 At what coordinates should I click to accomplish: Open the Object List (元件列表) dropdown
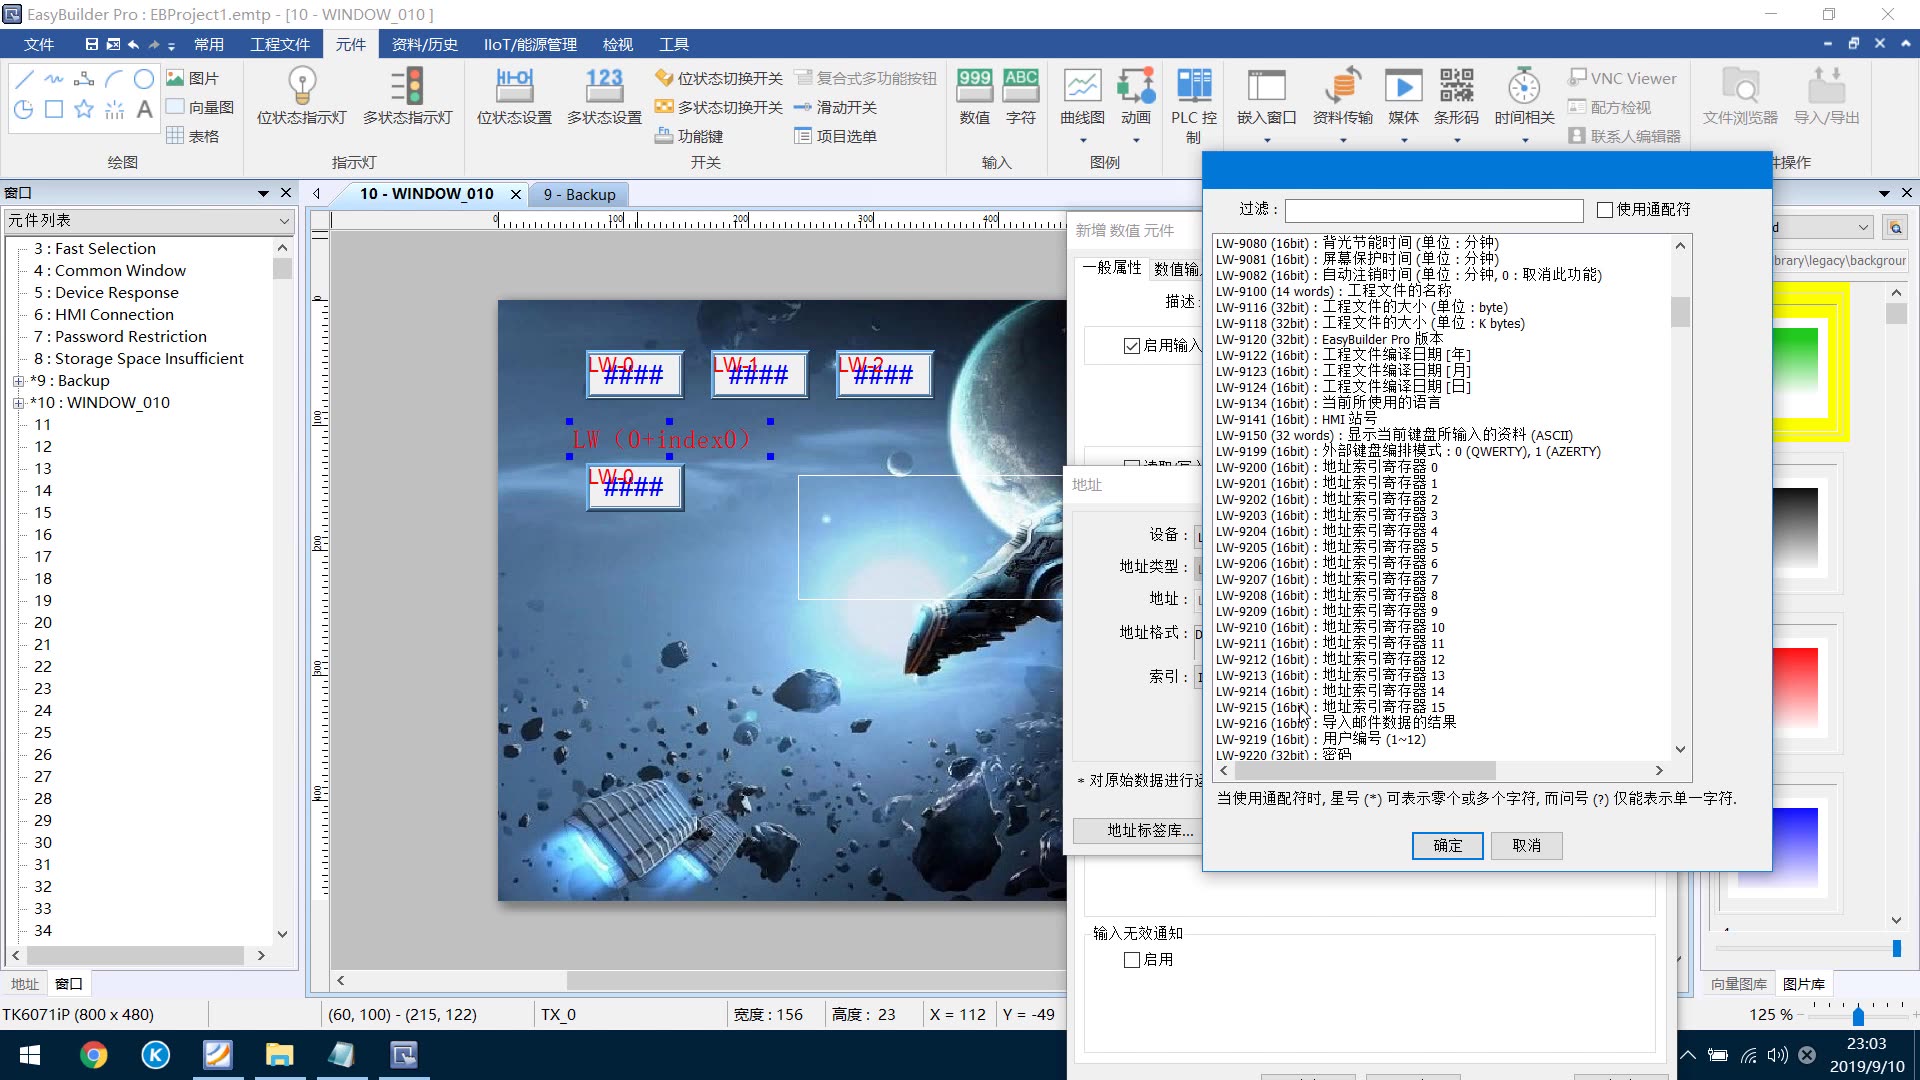click(x=149, y=221)
